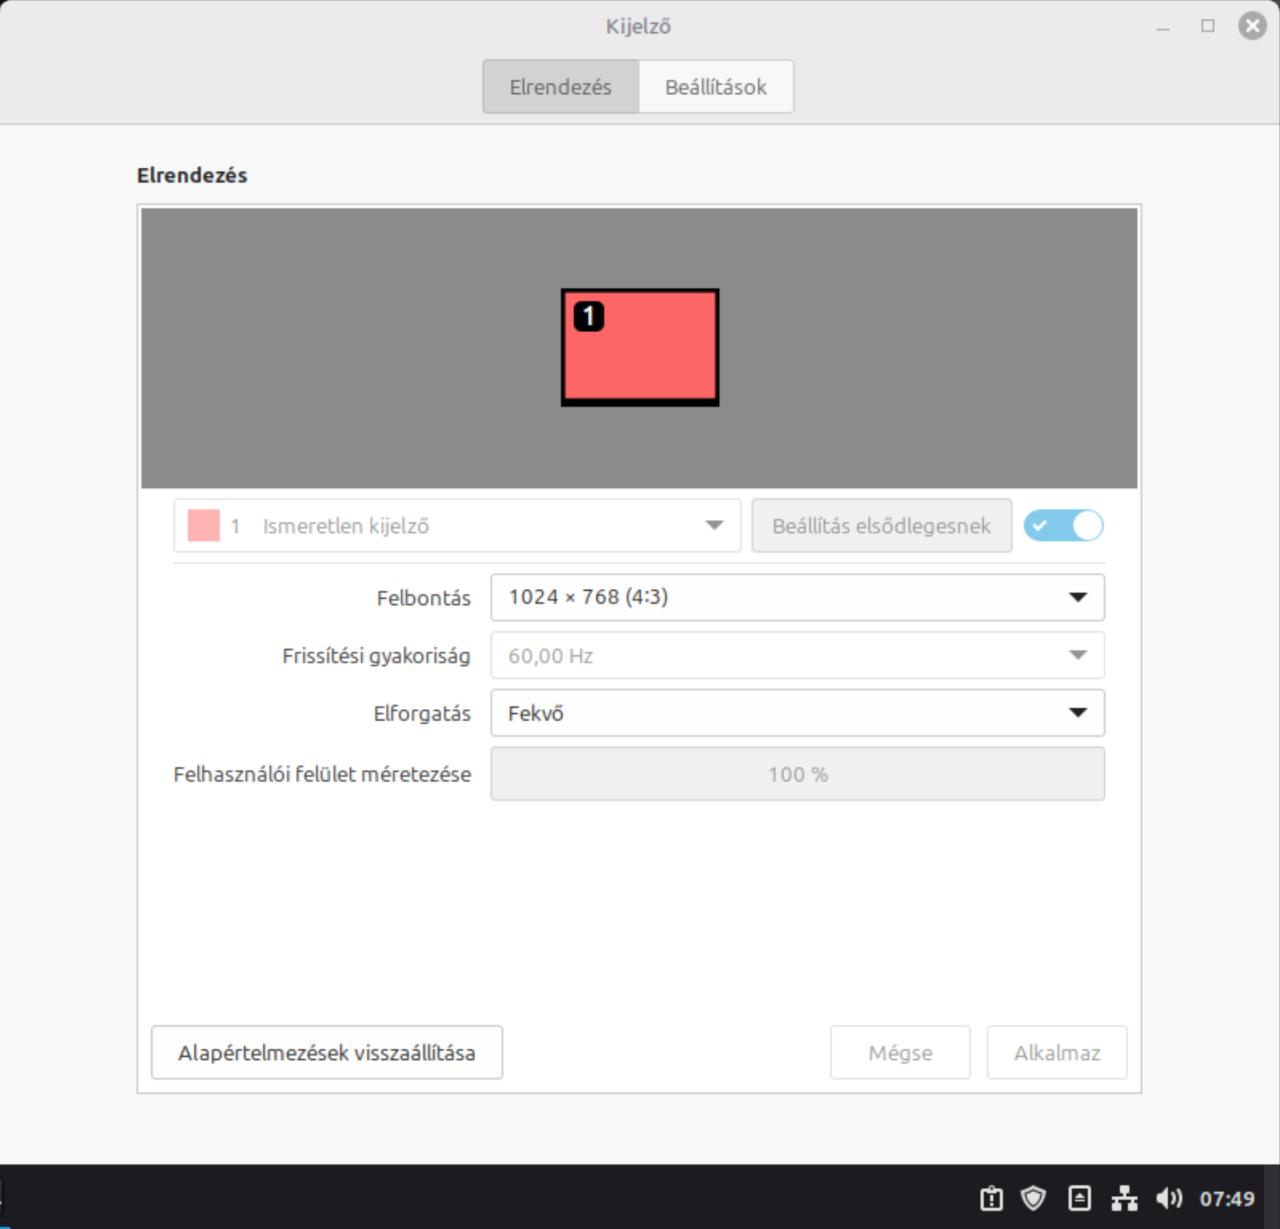The width and height of the screenshot is (1280, 1229).
Task: Open the Felbontás resolution dropdown
Action: pyautogui.click(x=797, y=598)
